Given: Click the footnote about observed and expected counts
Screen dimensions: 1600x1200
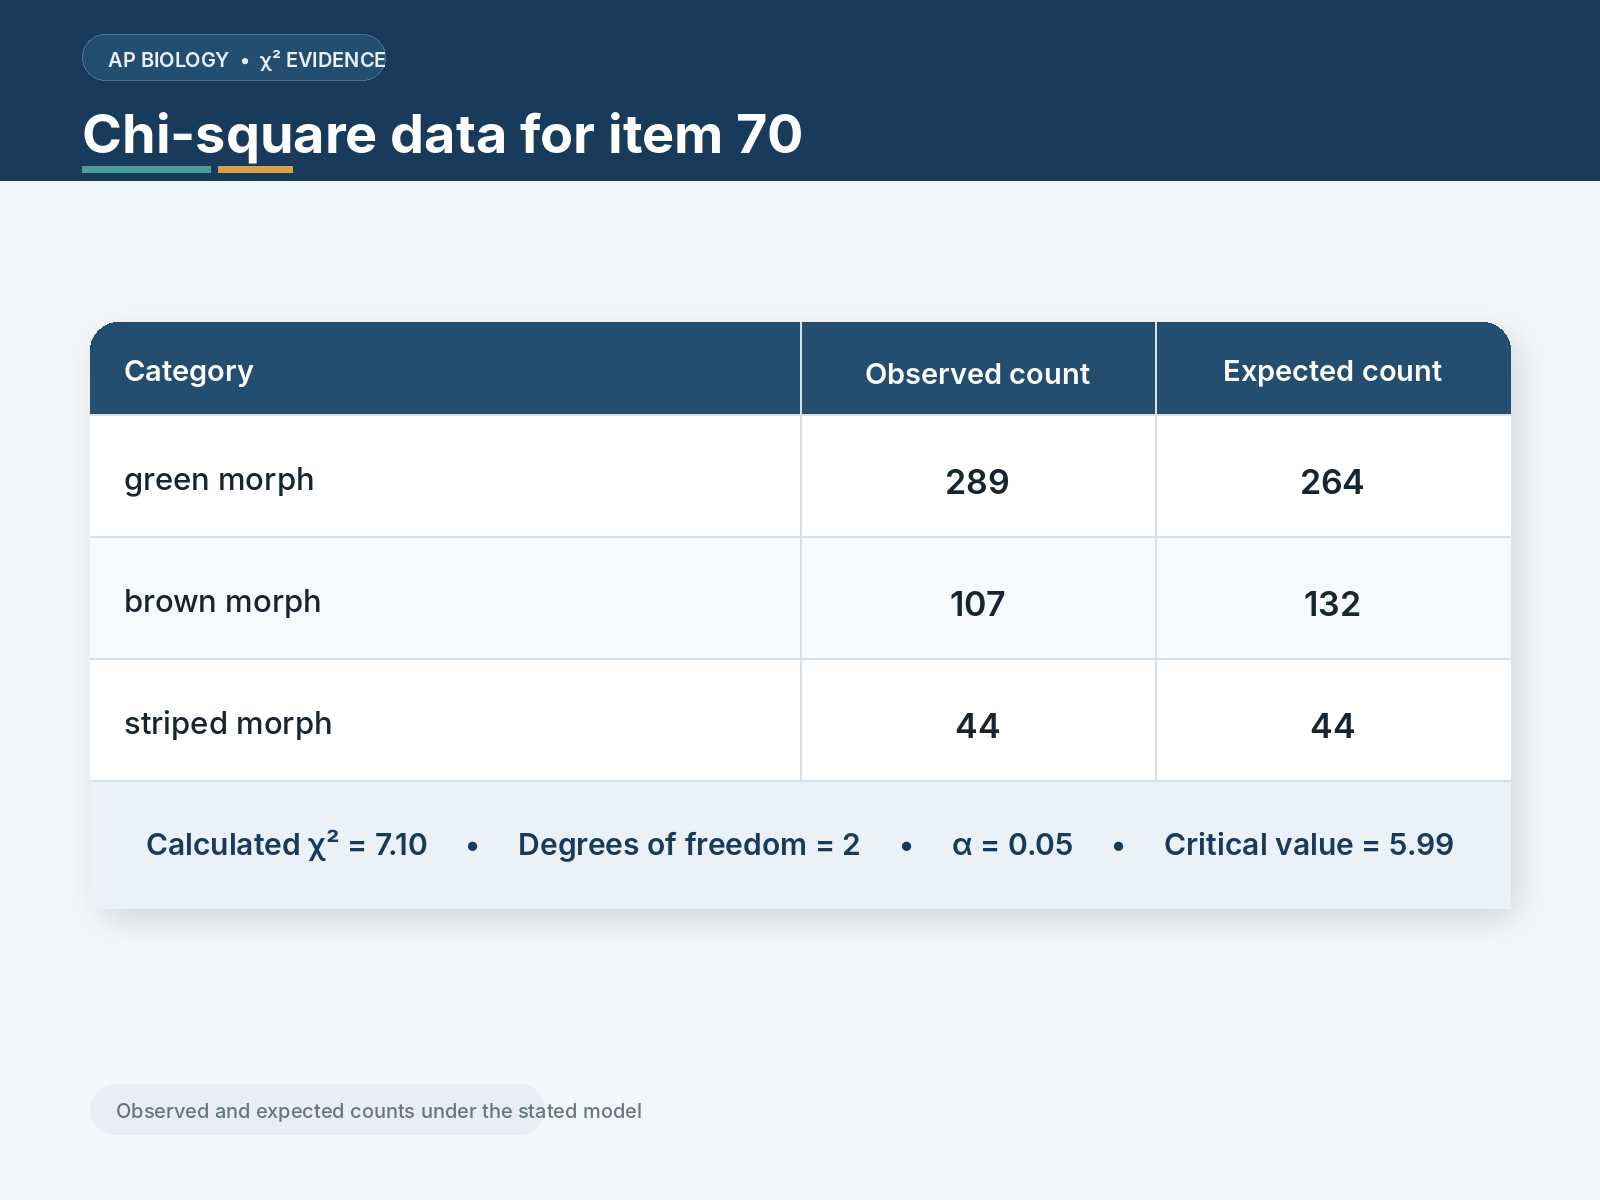Looking at the screenshot, I should 379,1111.
